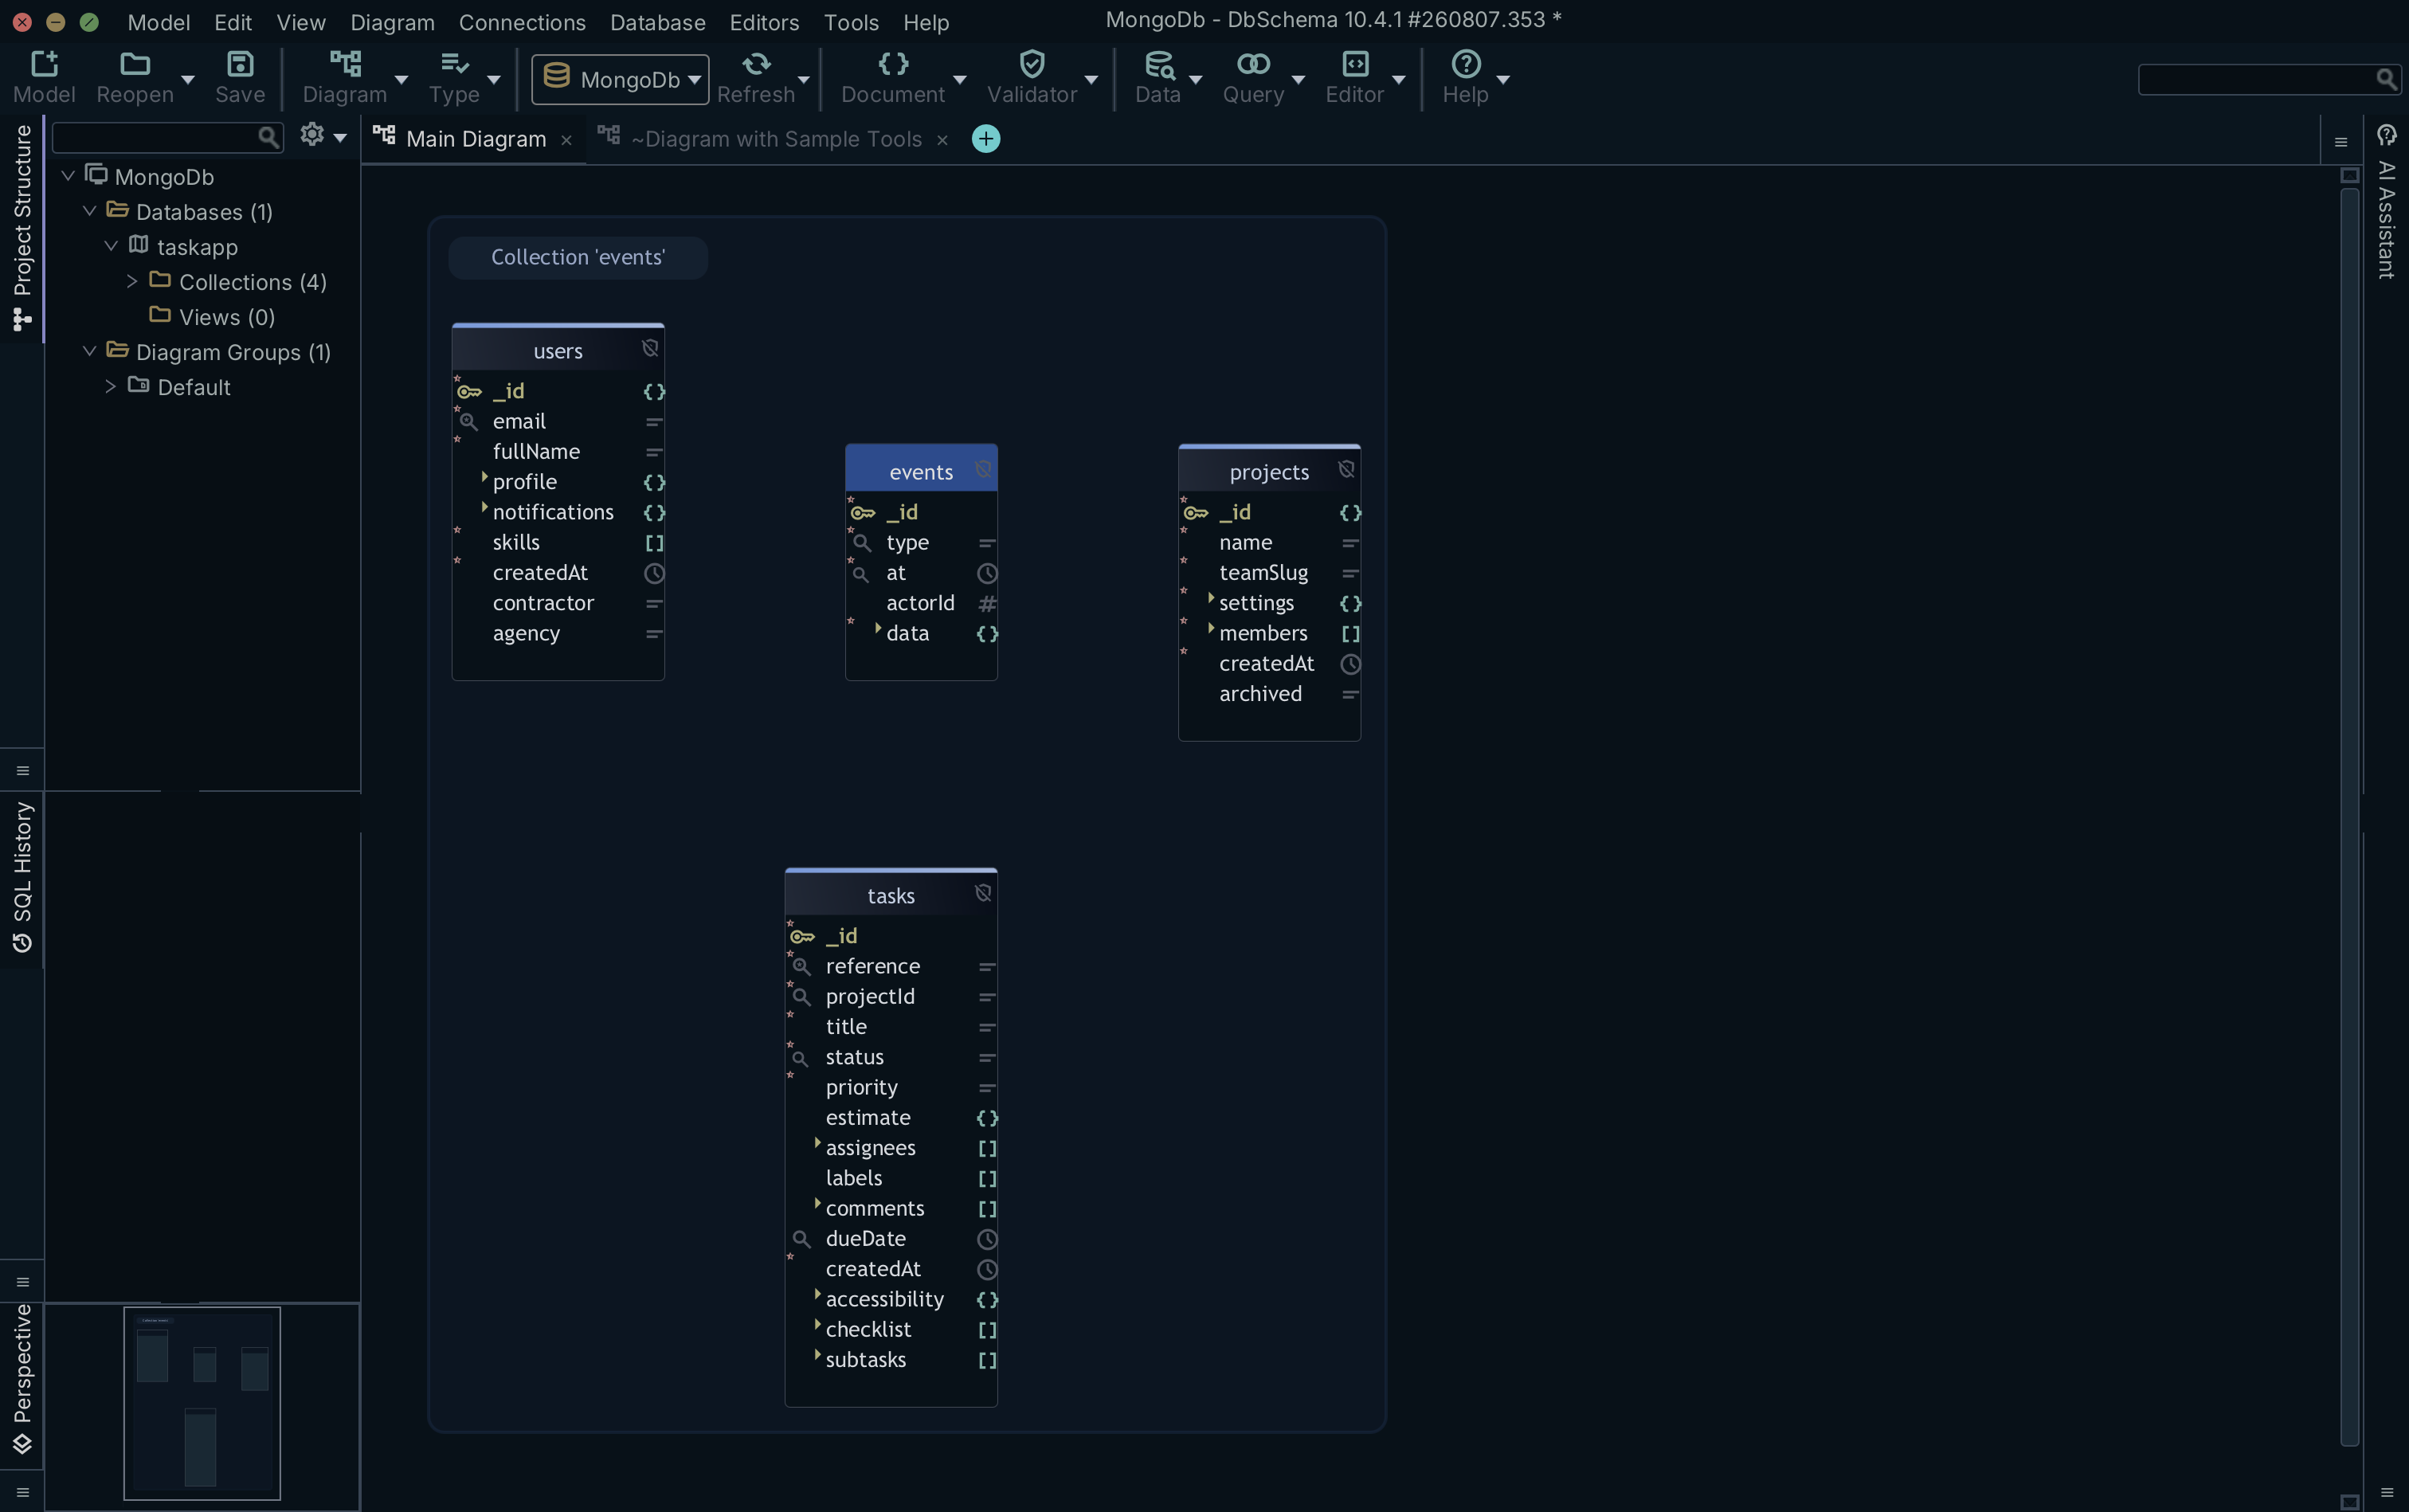This screenshot has height=1512, width=2409.
Task: Open the Validator shield tool
Action: pyautogui.click(x=1032, y=64)
